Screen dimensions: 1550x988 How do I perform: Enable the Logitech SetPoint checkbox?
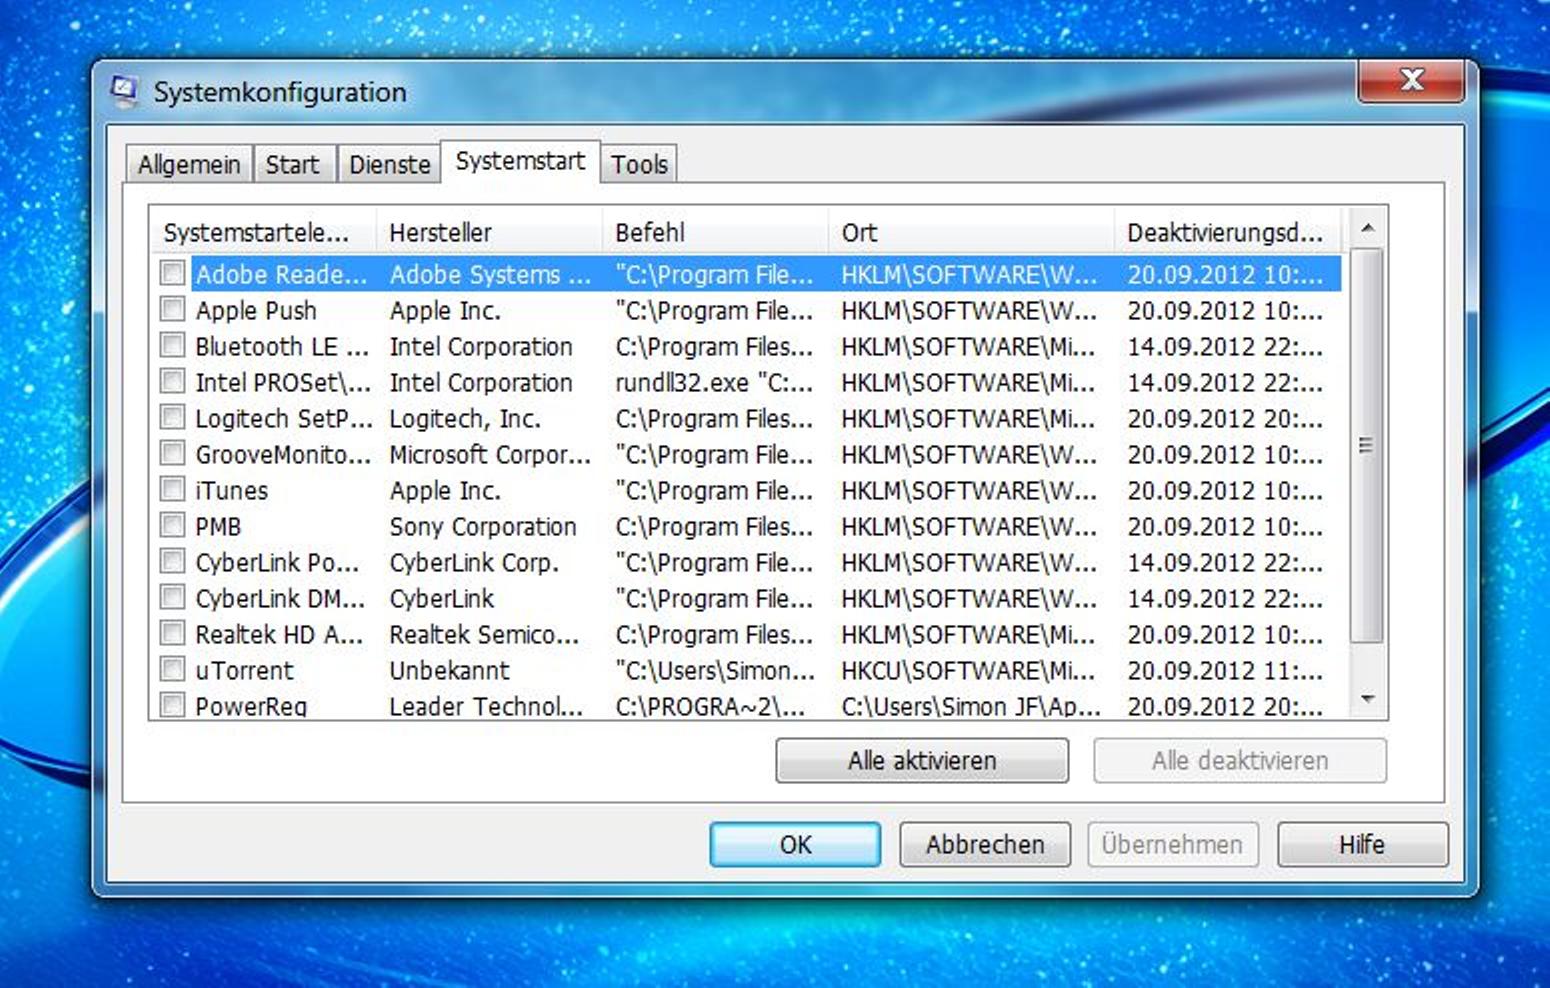[x=173, y=417]
